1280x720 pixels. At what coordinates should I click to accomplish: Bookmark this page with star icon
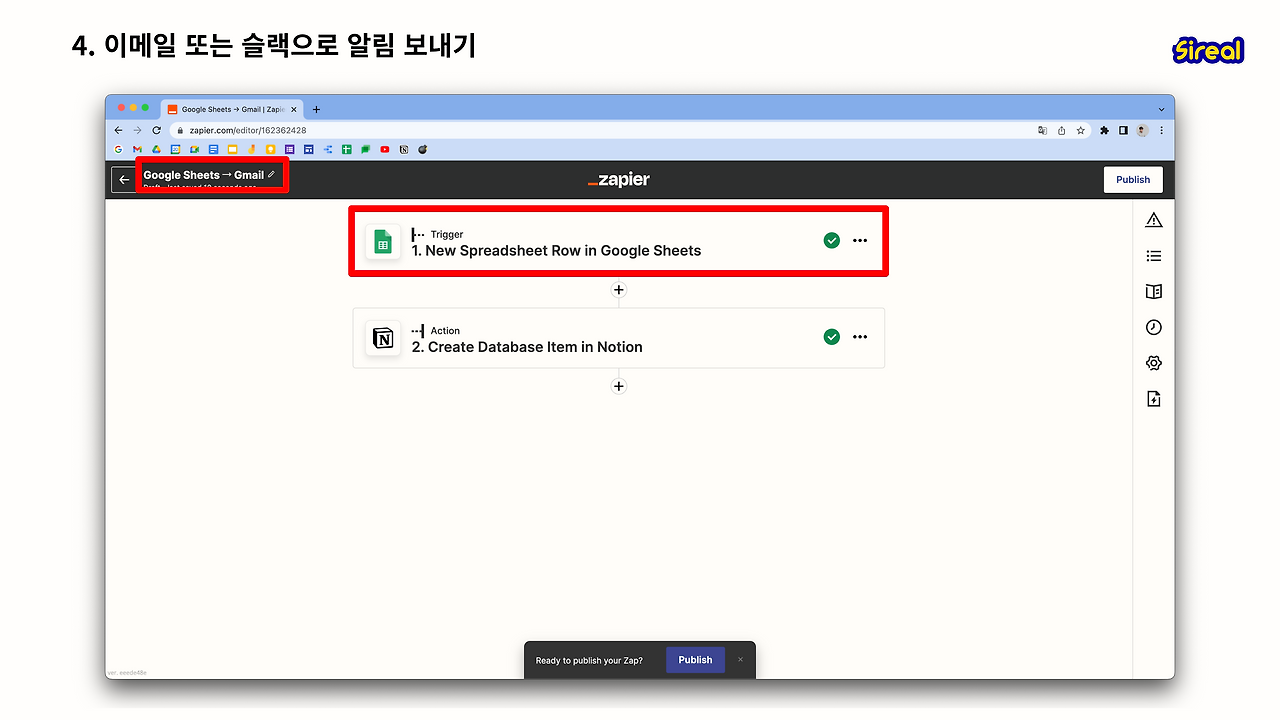coord(1081,130)
